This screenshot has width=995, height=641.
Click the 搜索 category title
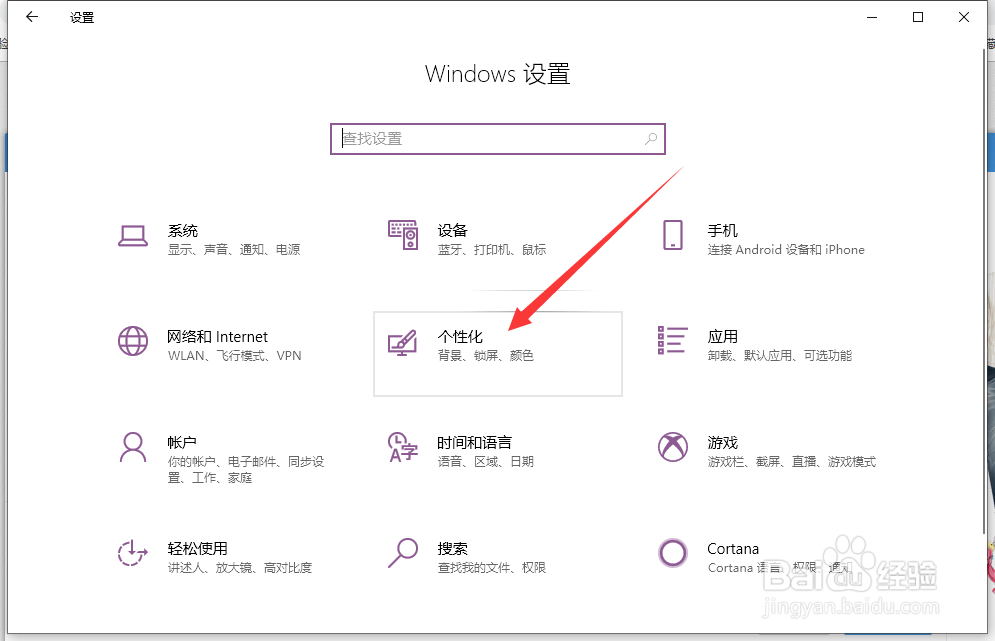[452, 548]
